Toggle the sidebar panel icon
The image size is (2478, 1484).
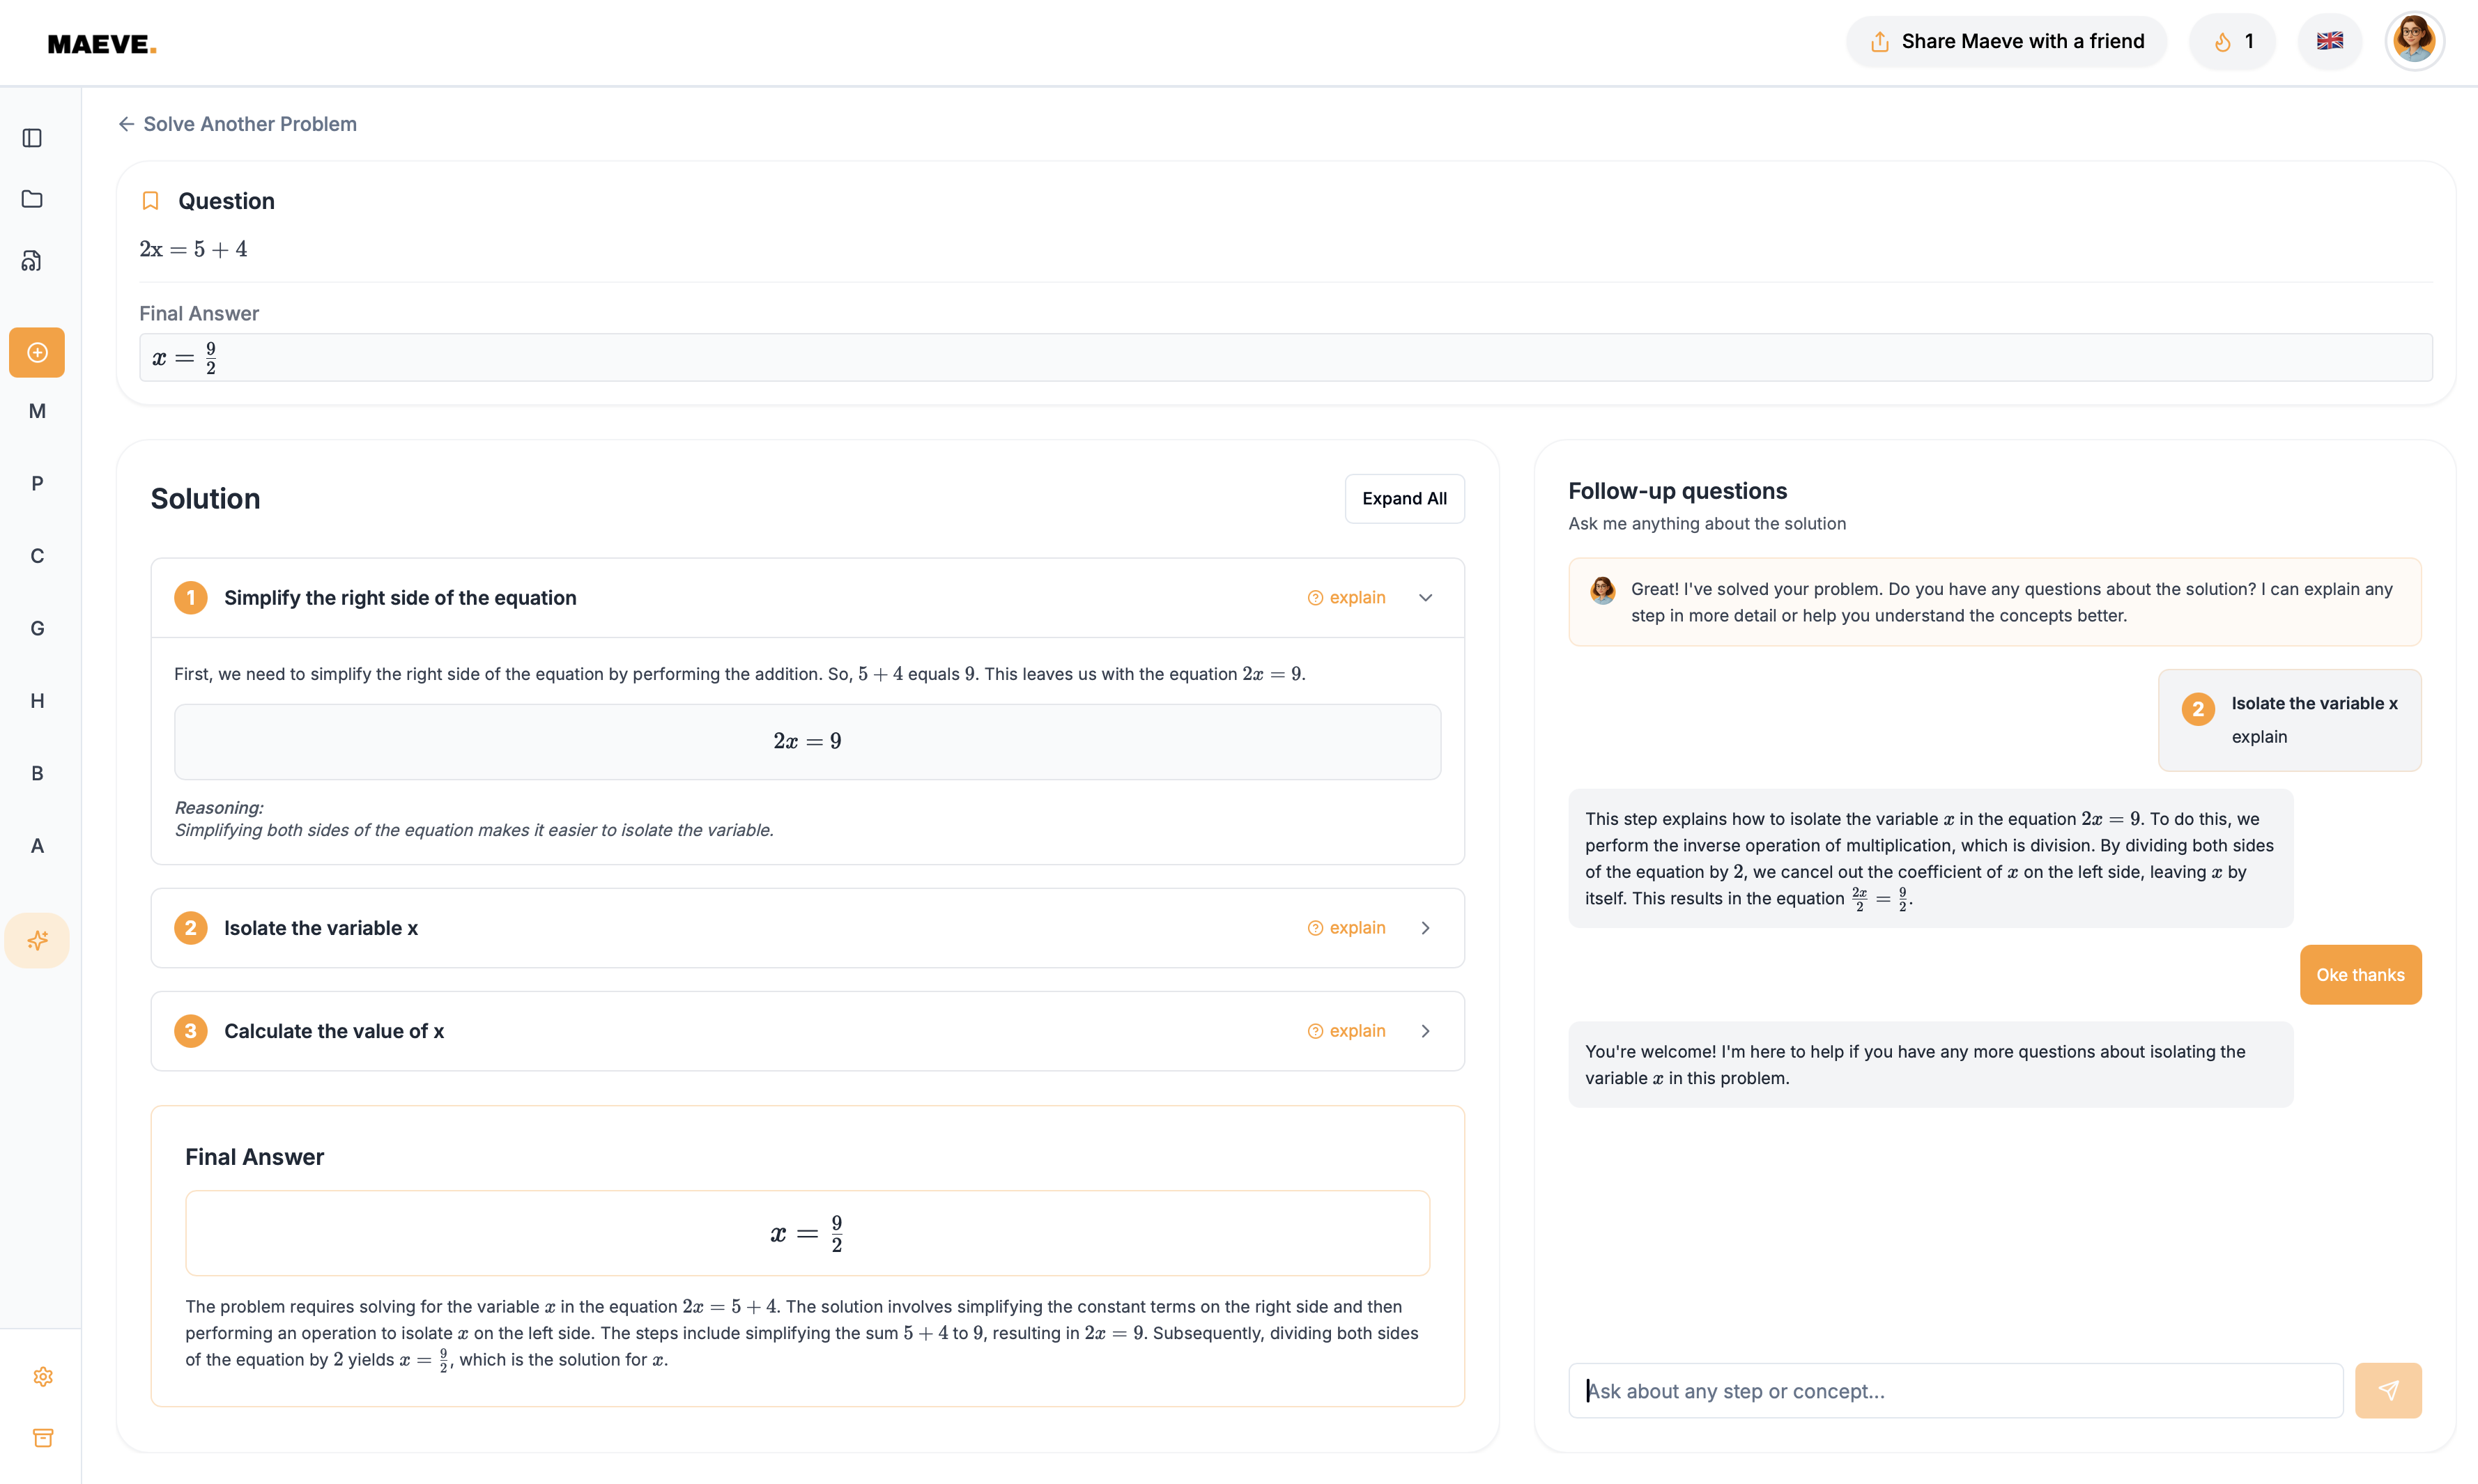(x=32, y=138)
